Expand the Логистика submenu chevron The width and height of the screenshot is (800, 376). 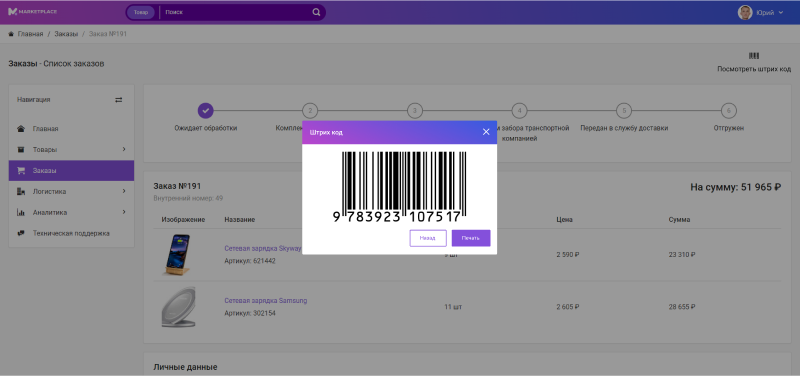[x=123, y=191]
